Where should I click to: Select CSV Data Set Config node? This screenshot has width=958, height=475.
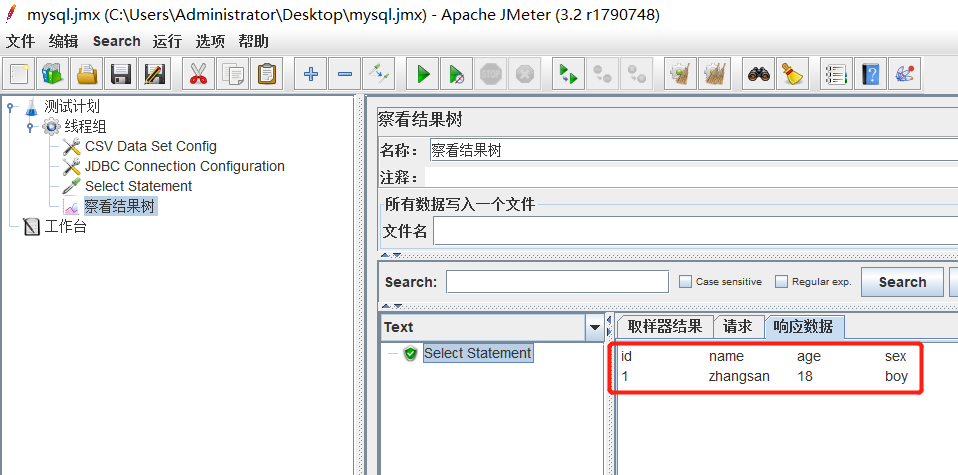point(150,147)
